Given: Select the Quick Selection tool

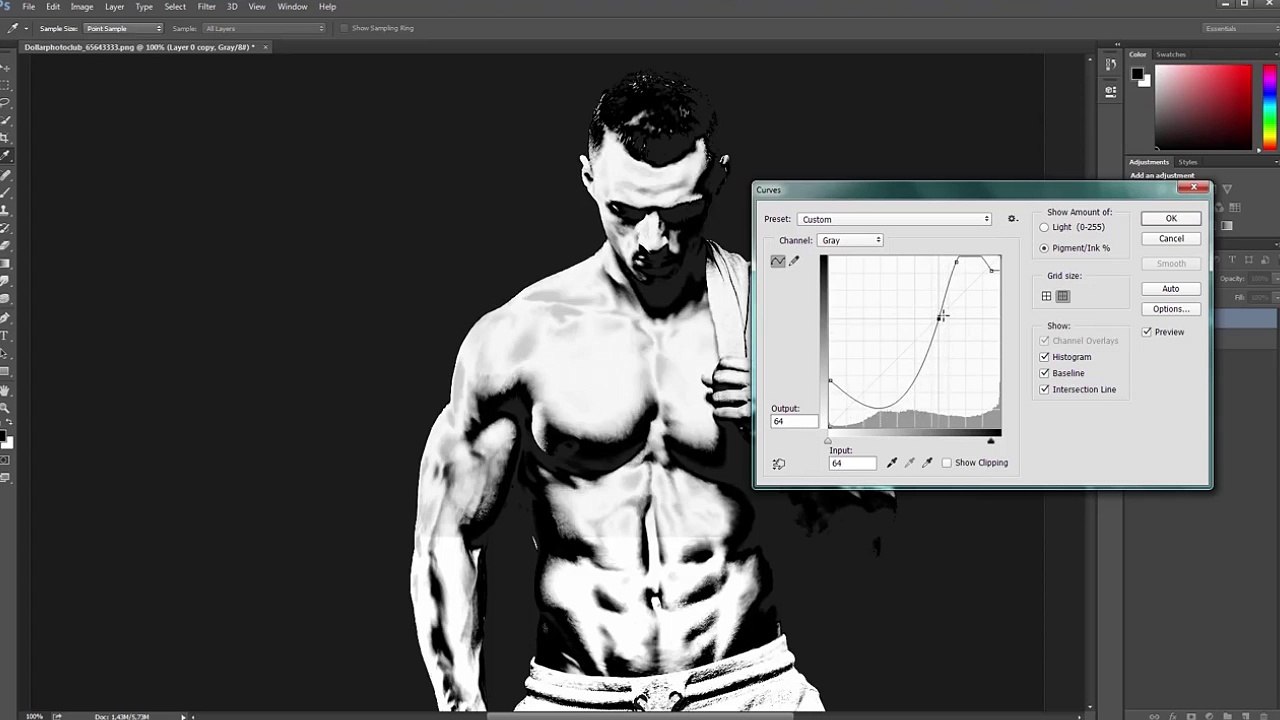Looking at the screenshot, I should pyautogui.click(x=5, y=121).
